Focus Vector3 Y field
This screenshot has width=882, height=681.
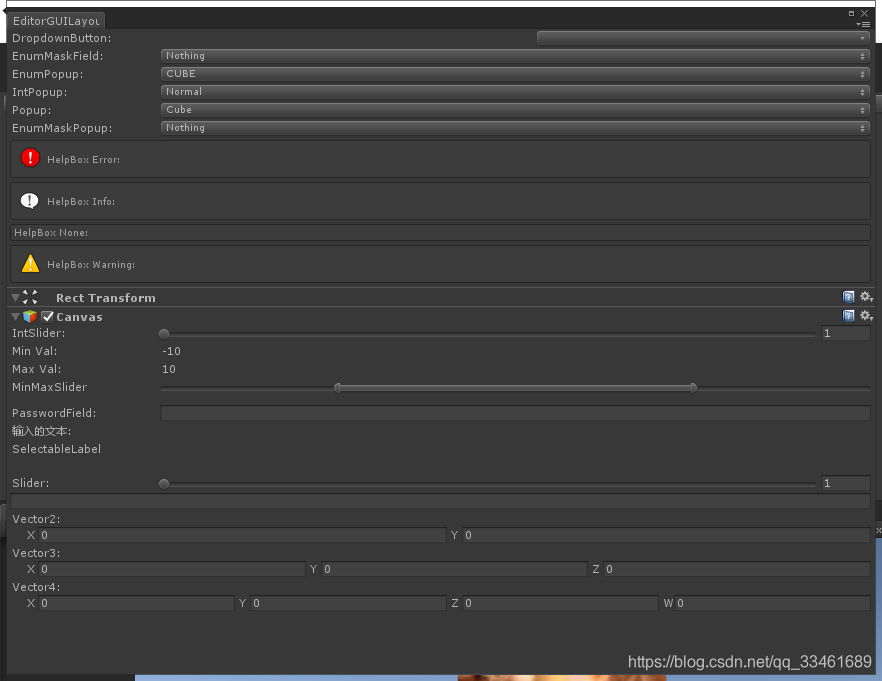pyautogui.click(x=454, y=569)
